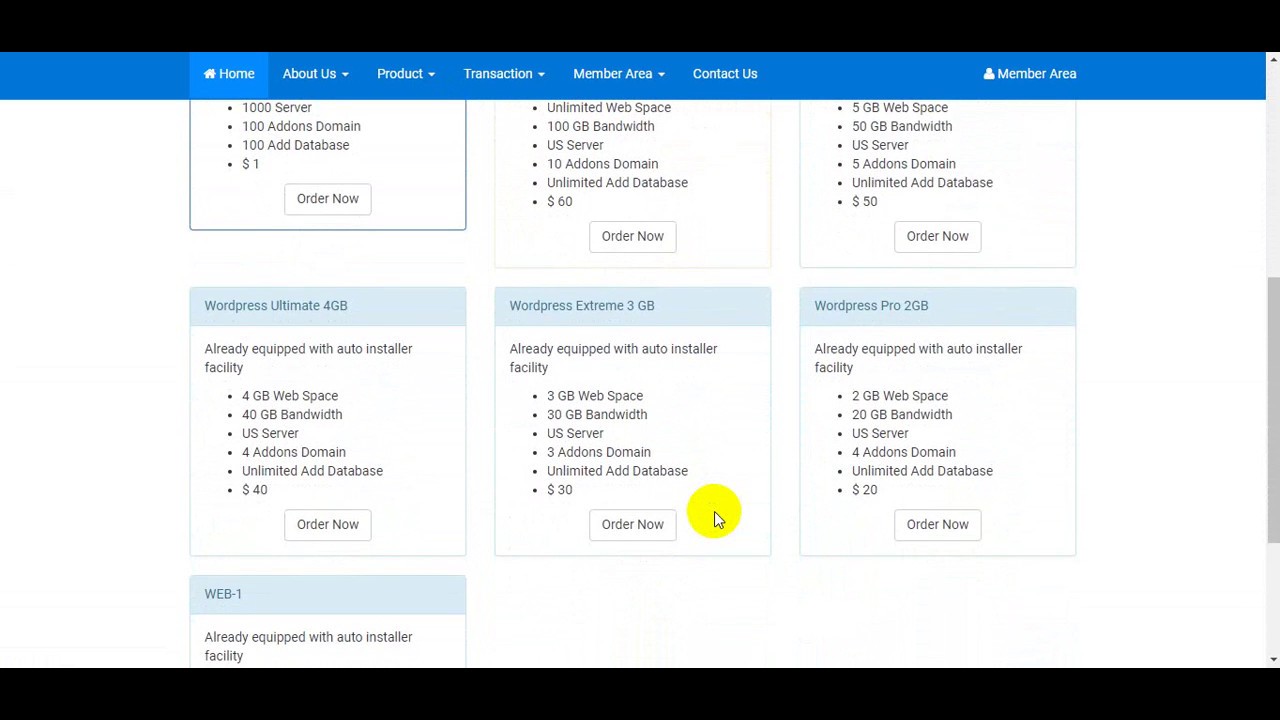This screenshot has height=720, width=1280.
Task: Click '3 Addons Domain' list item
Action: coord(599,453)
